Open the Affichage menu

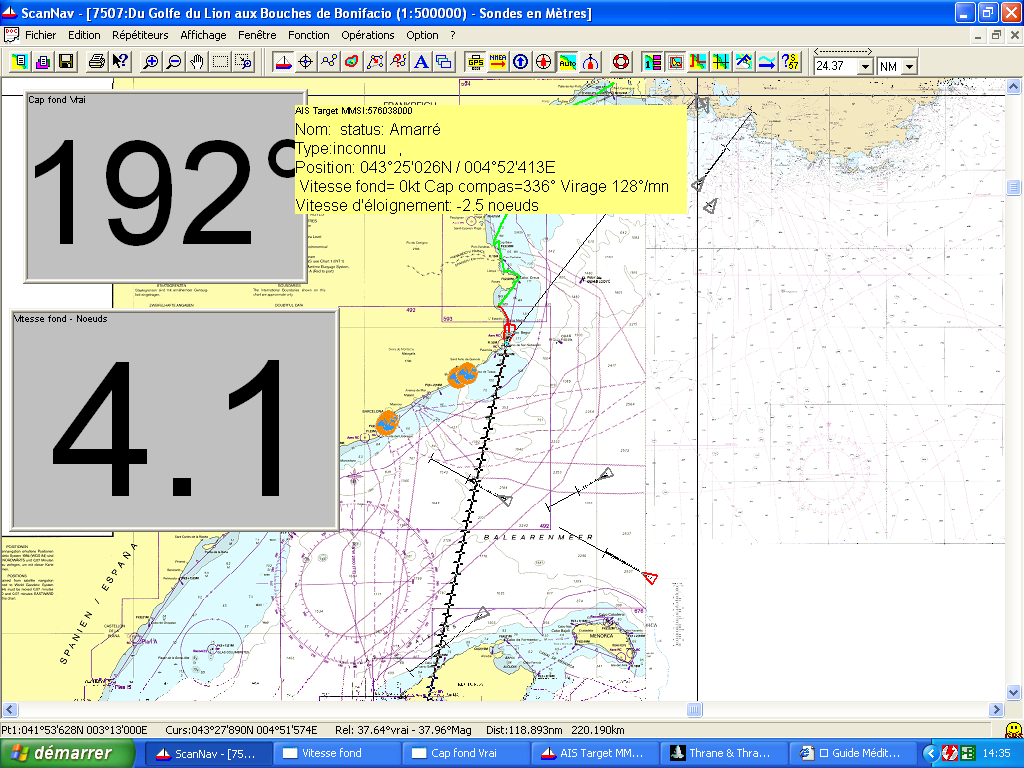point(203,35)
